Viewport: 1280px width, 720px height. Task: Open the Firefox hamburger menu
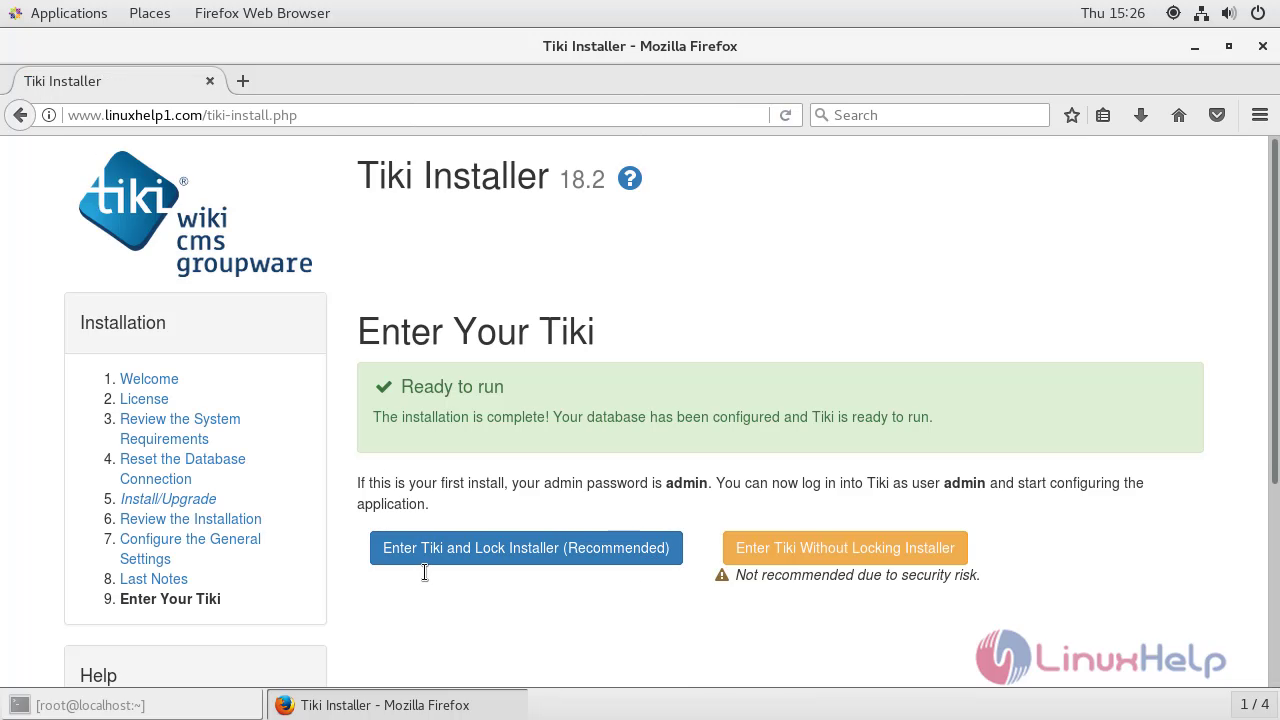pos(1260,115)
